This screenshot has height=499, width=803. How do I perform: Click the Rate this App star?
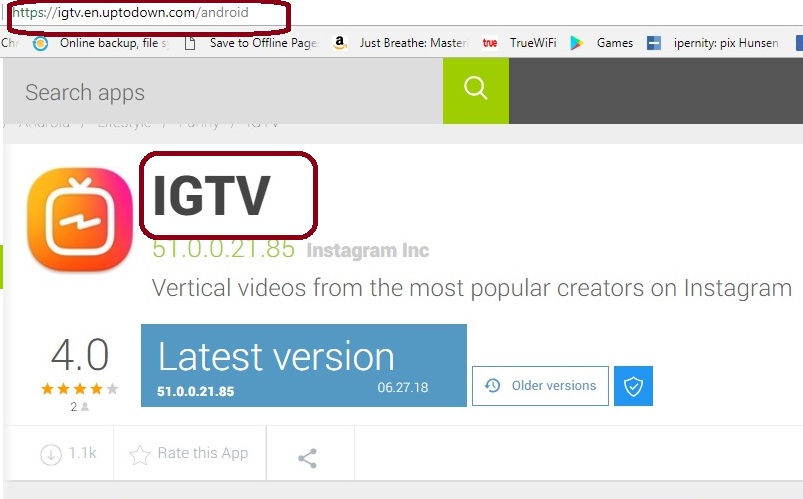pos(140,454)
